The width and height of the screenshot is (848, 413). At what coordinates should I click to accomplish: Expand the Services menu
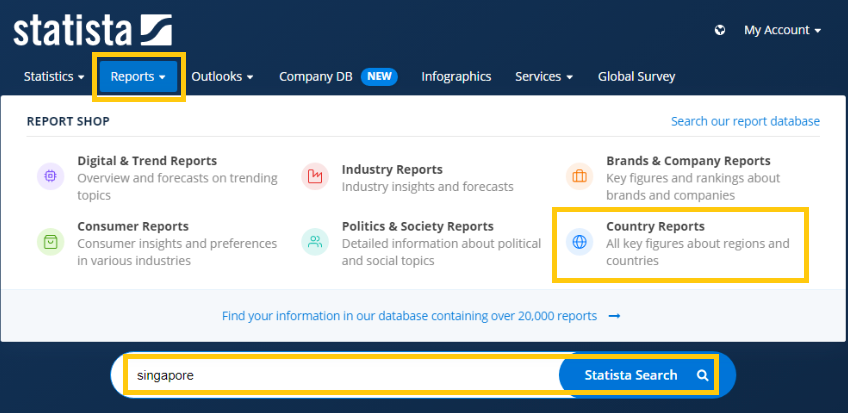point(544,77)
